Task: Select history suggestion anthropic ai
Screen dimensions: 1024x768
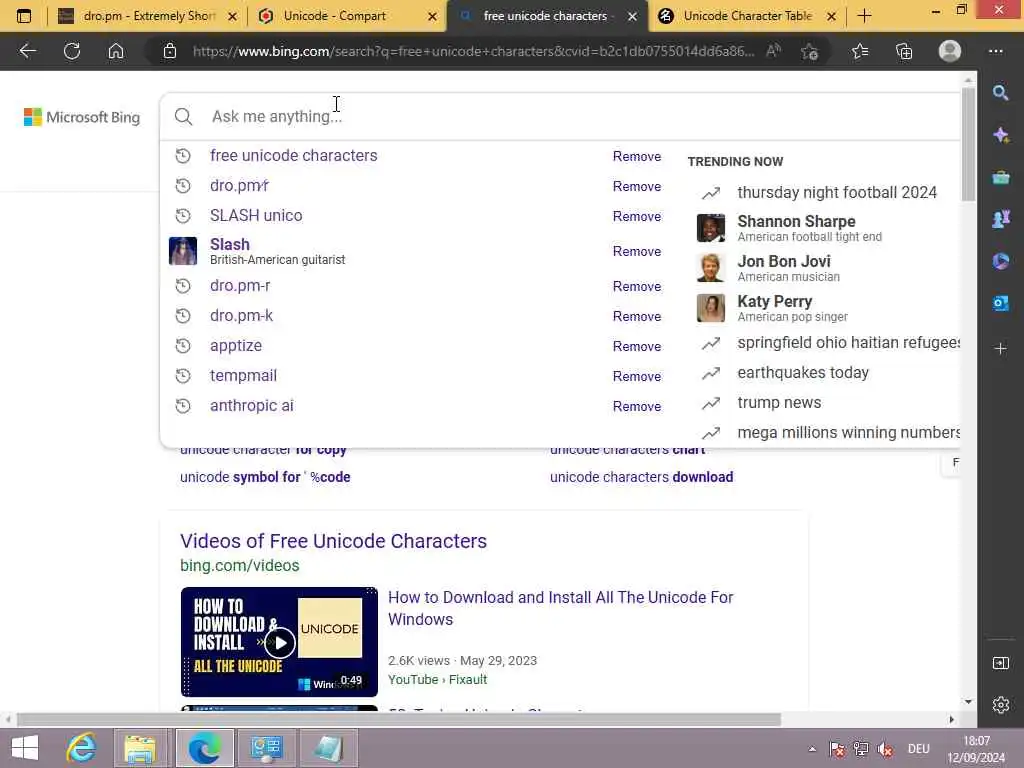Action: coord(251,406)
